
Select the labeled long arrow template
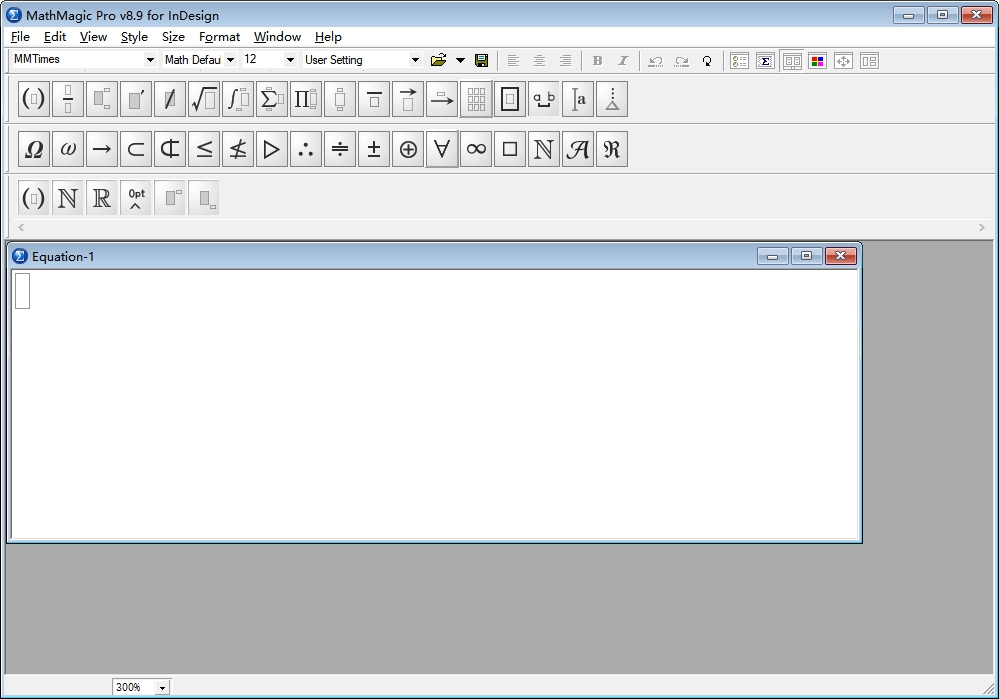pyautogui.click(x=442, y=99)
